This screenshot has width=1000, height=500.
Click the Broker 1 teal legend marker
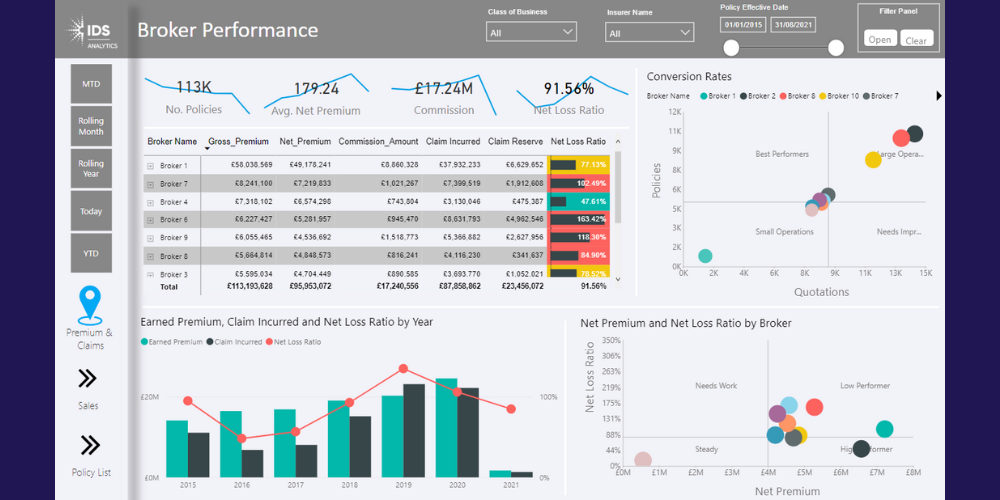coord(705,96)
